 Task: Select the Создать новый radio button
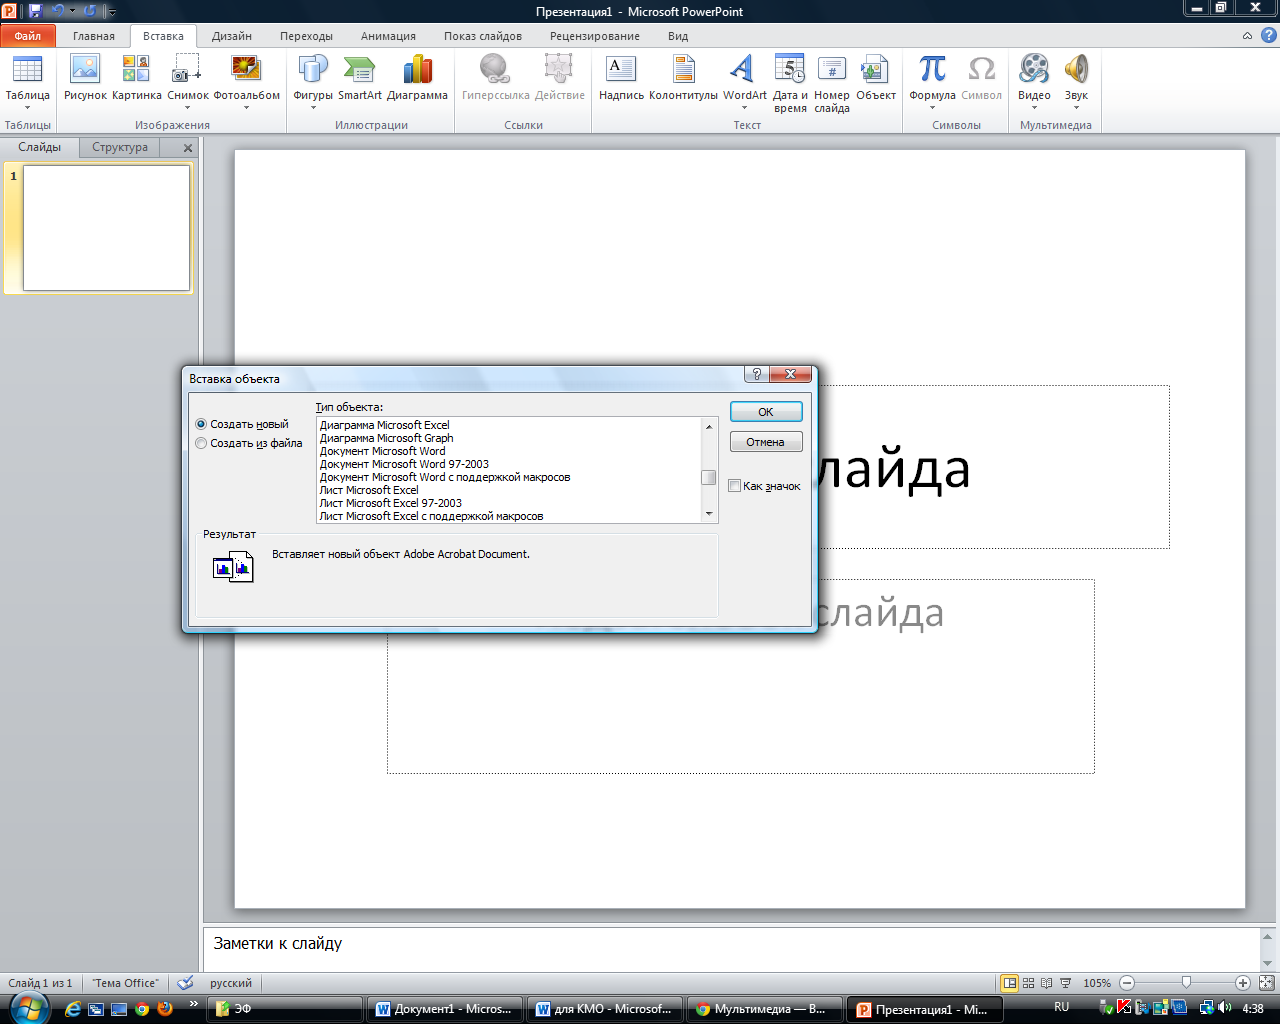point(201,424)
